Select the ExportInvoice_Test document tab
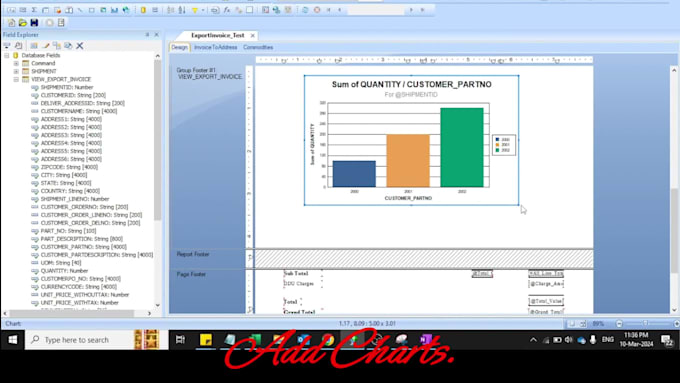Image resolution: width=680 pixels, height=383 pixels. pos(218,35)
